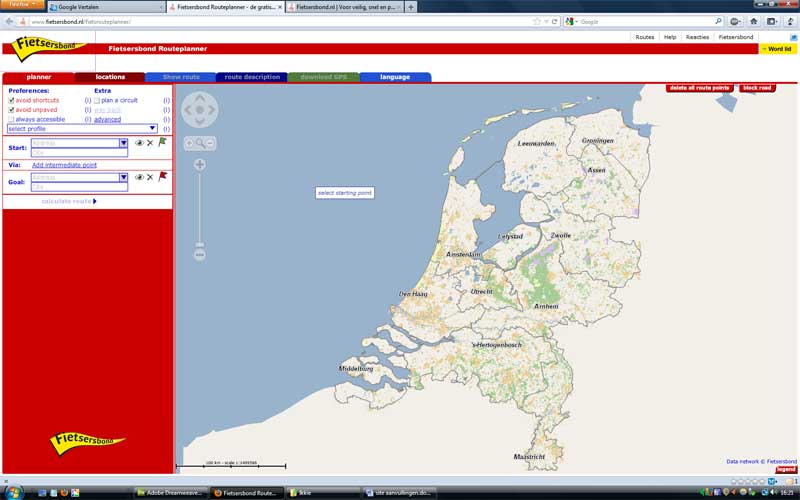Screen dimensions: 800x500
Task: Open the route description tab
Action: (x=252, y=77)
